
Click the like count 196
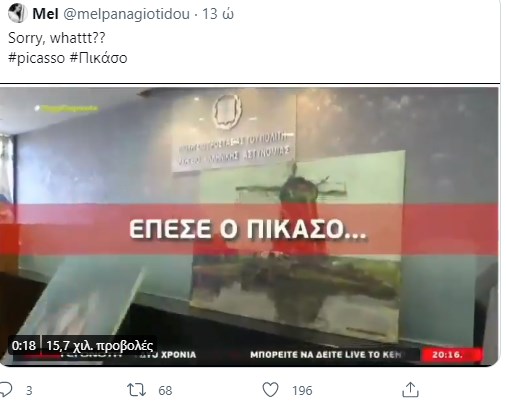(x=302, y=390)
